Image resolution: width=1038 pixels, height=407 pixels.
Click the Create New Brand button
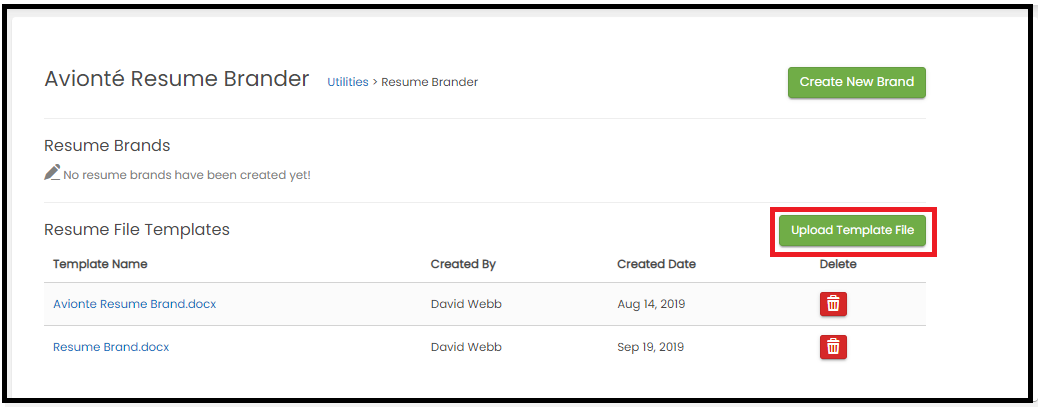pyautogui.click(x=857, y=83)
